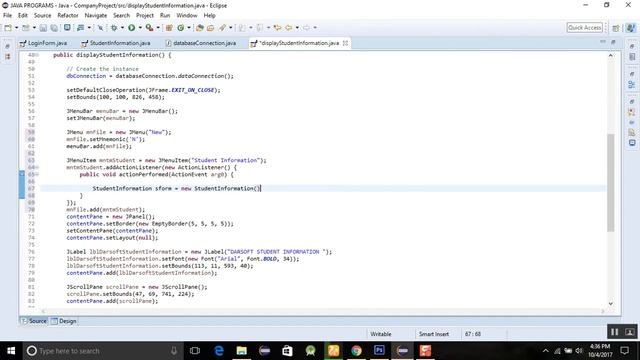Open the Project menu

pos(144,15)
